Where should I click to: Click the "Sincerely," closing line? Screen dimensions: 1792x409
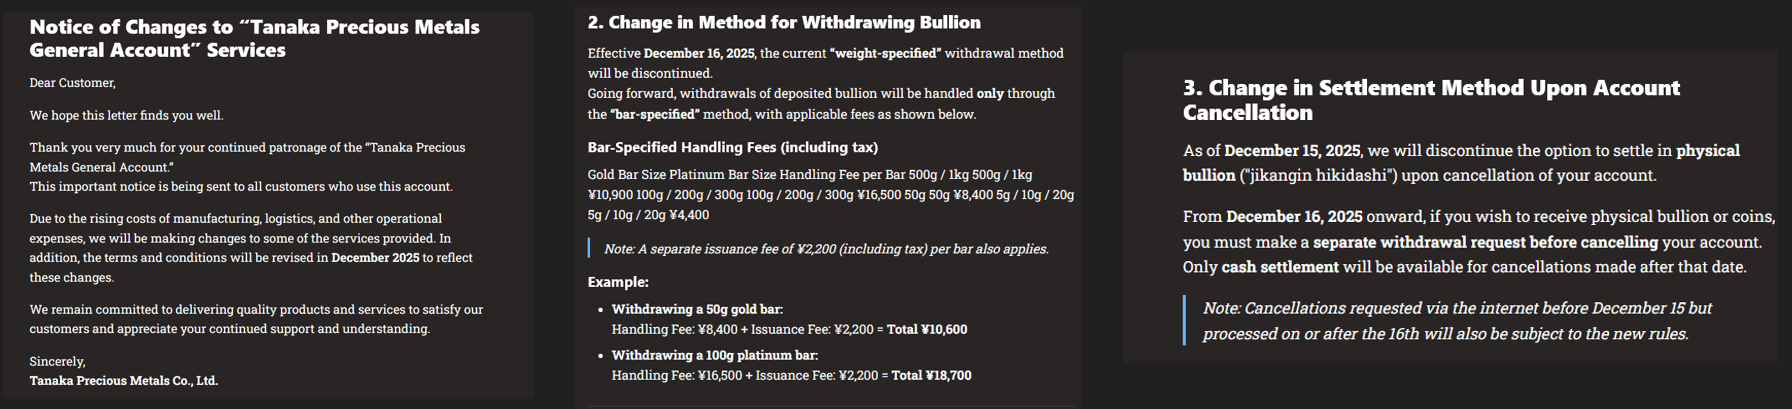pos(57,361)
